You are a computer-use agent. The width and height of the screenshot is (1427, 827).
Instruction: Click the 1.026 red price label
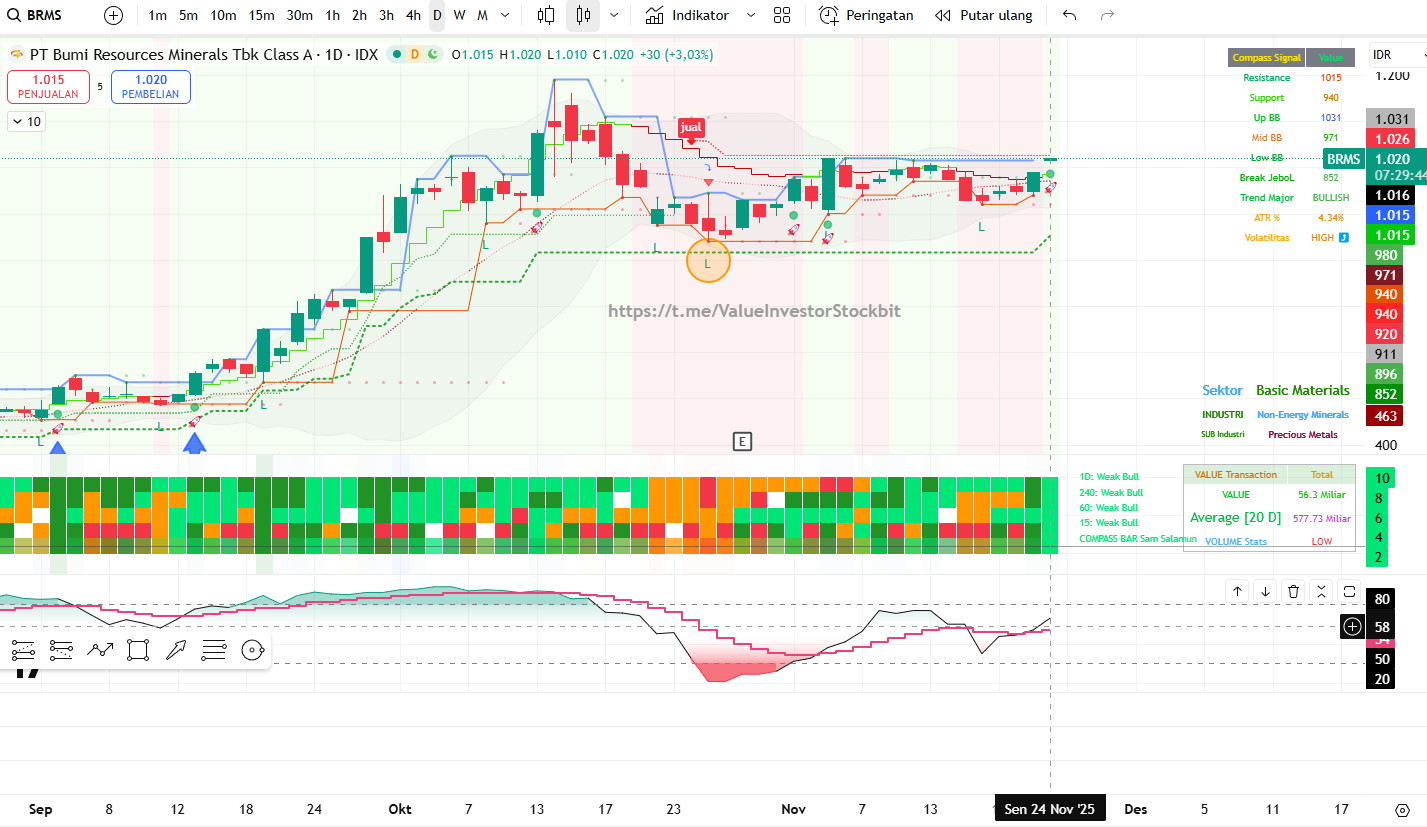coord(1392,139)
